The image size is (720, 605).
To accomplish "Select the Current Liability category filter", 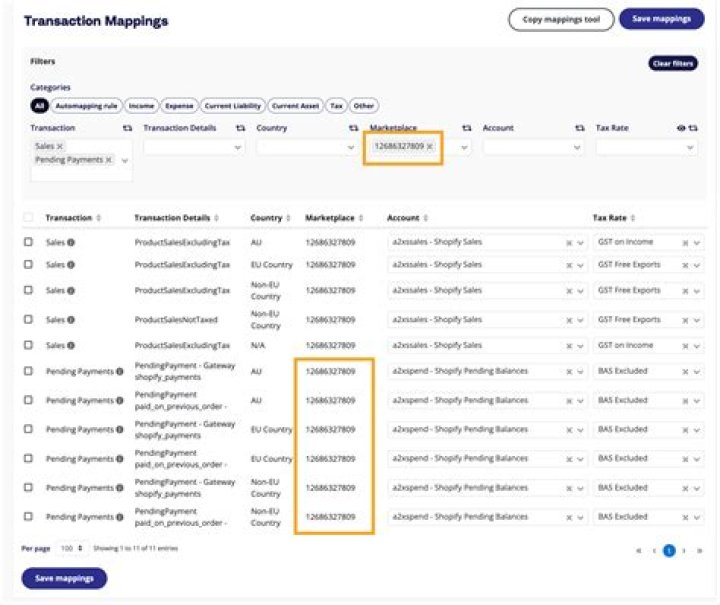I will (232, 105).
